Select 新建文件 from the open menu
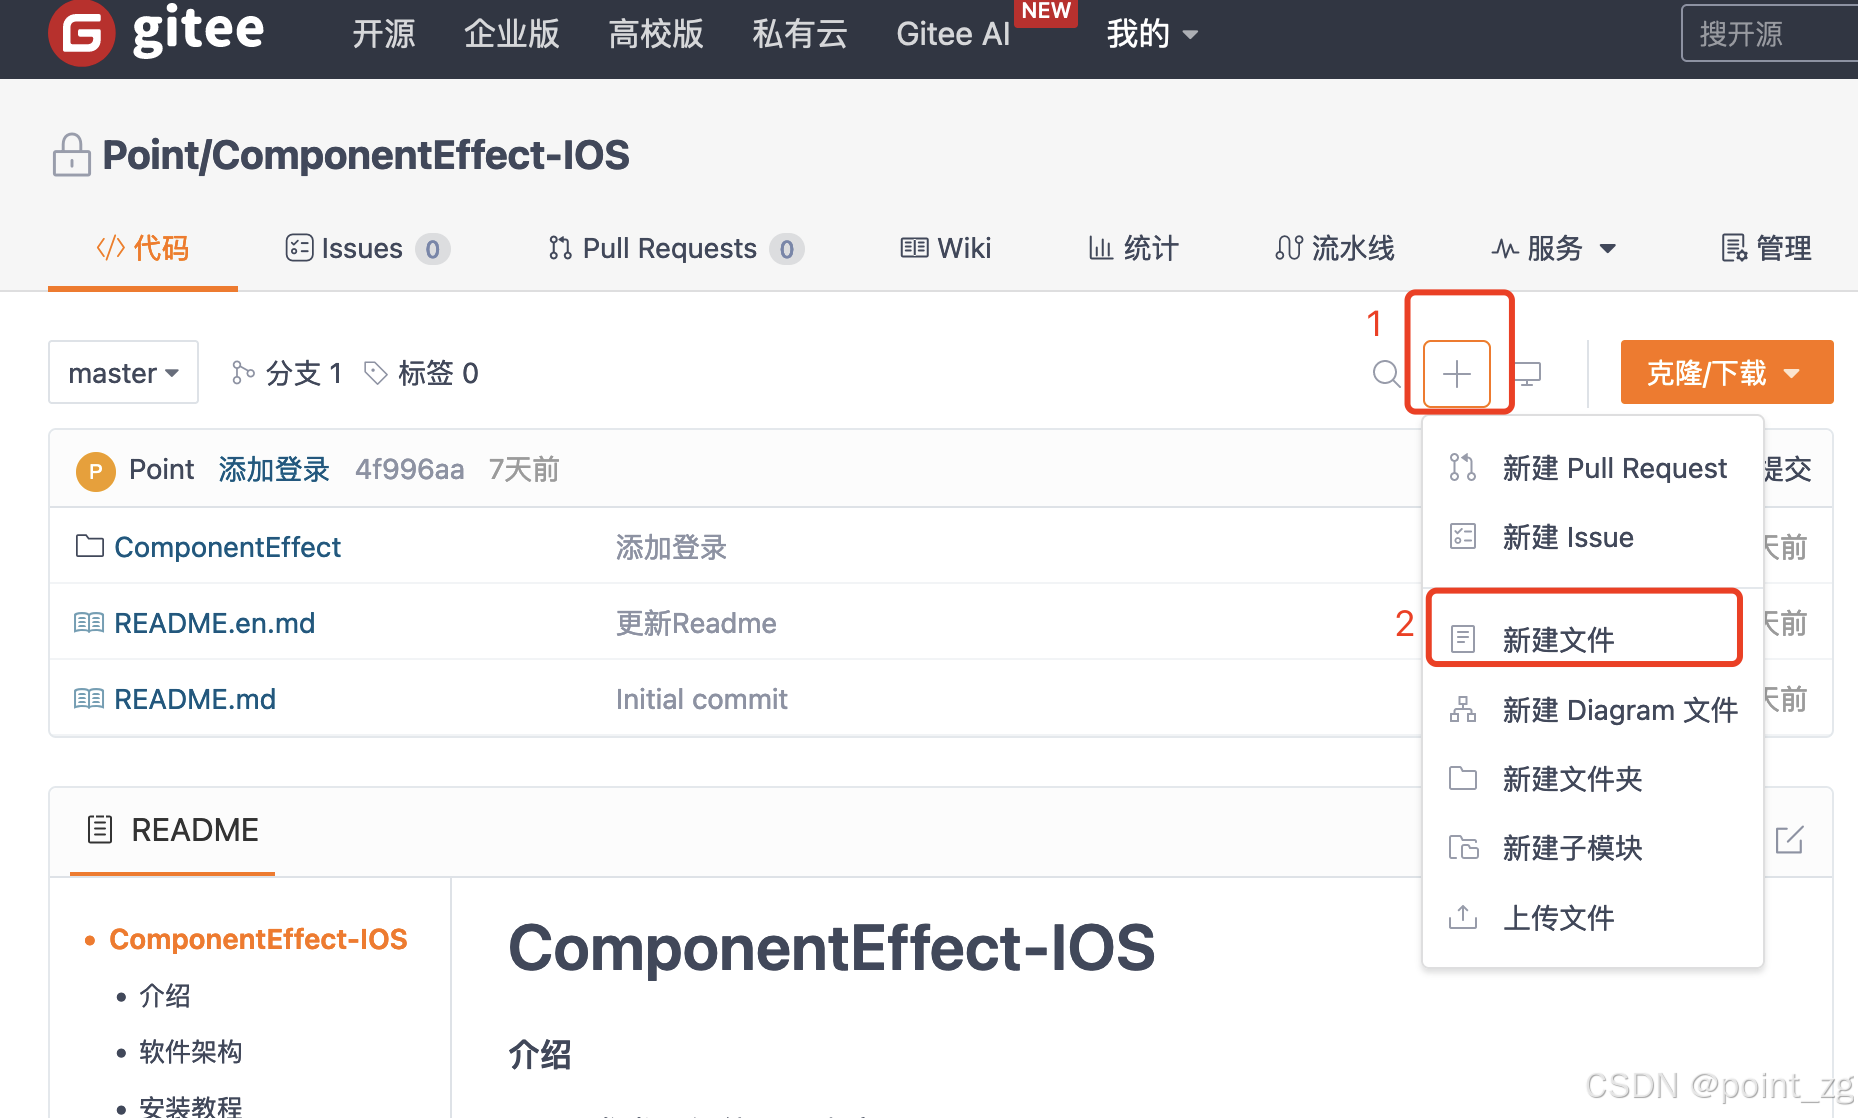 tap(1558, 638)
